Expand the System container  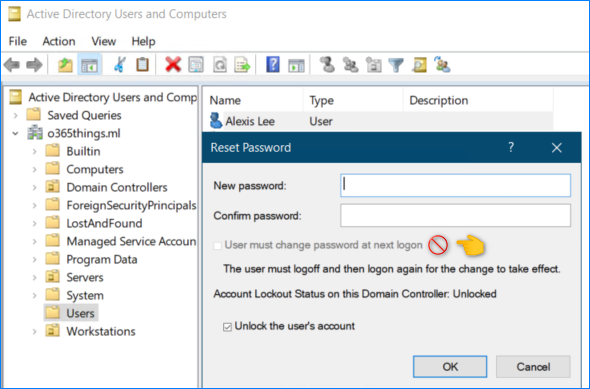[35, 295]
